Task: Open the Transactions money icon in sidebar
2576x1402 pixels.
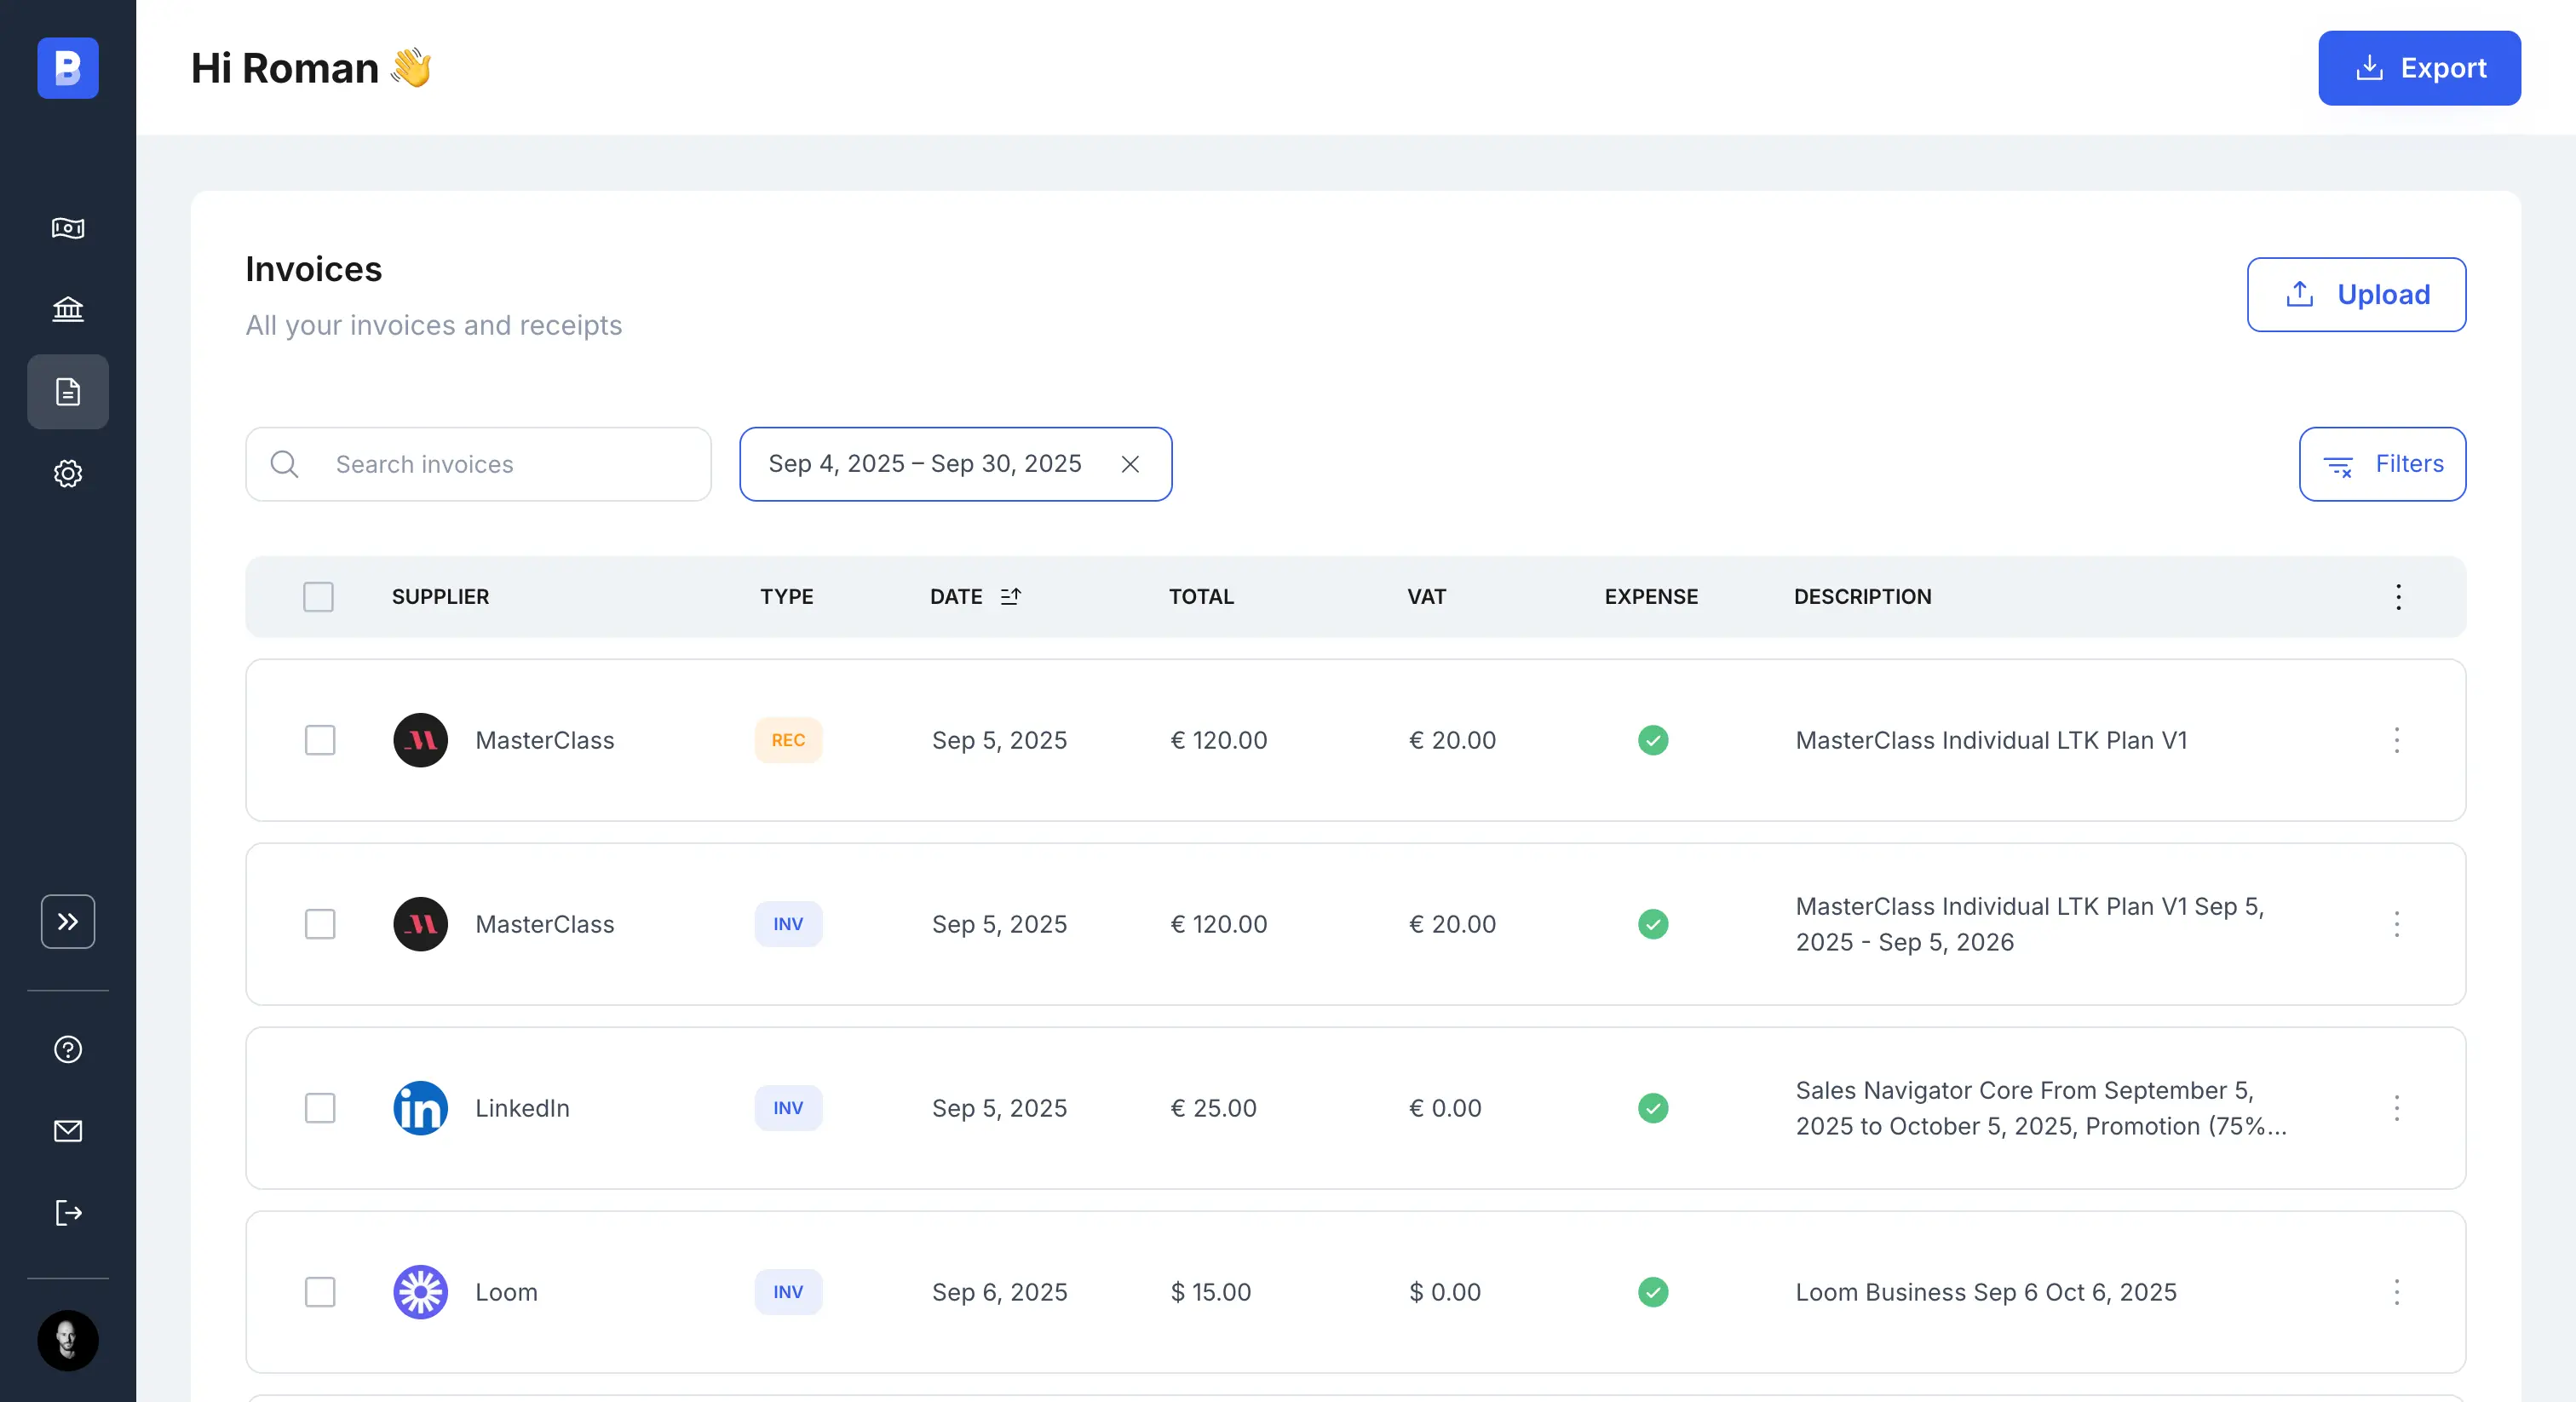Action: 67,228
